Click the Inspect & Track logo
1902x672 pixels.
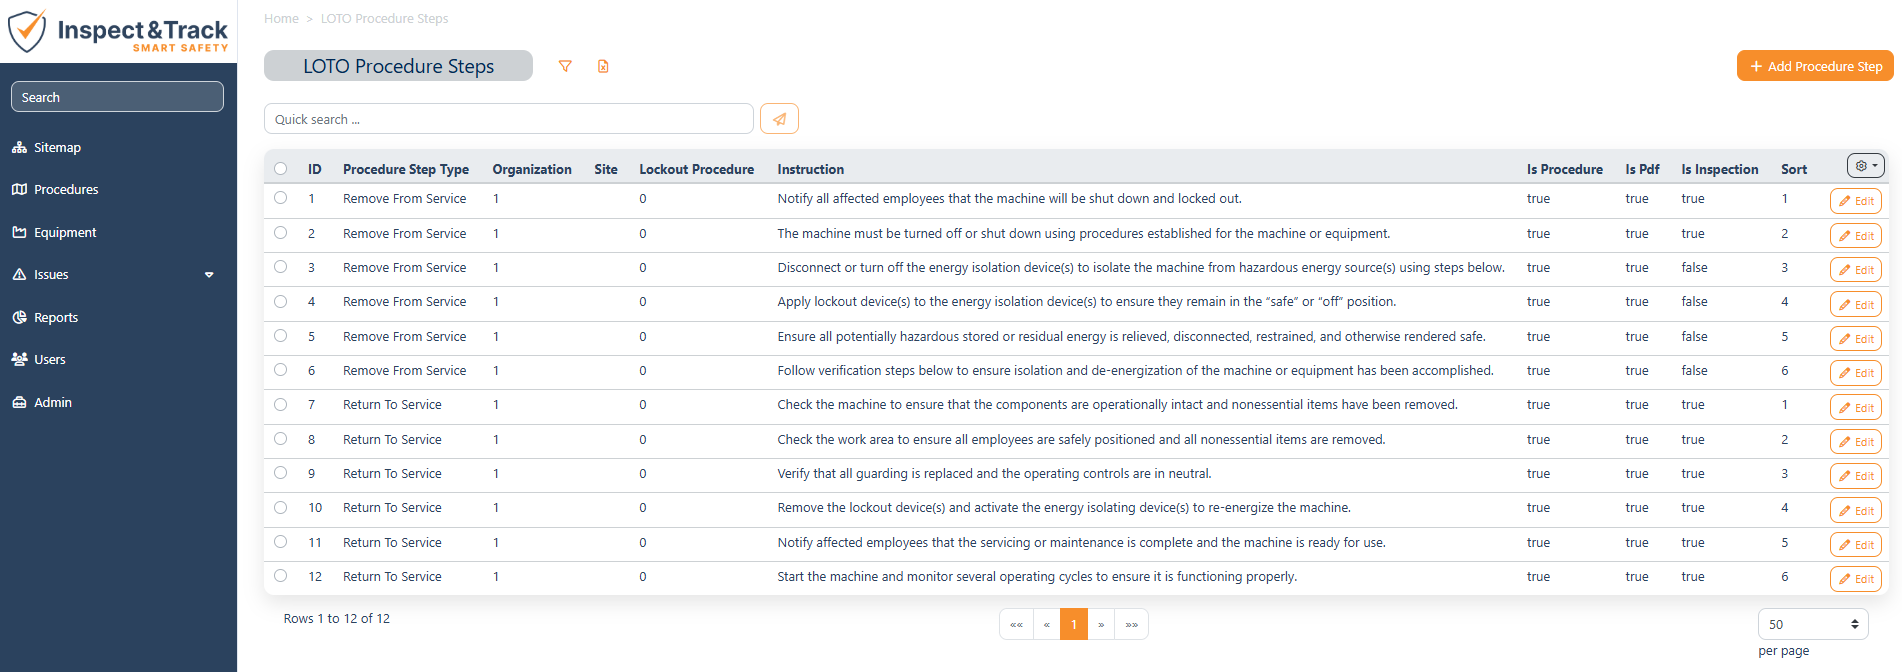click(x=118, y=31)
